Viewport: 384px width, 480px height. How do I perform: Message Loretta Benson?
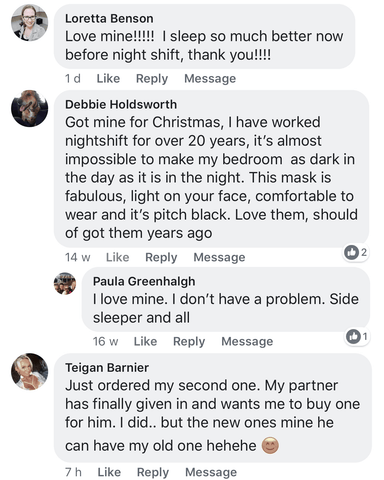tap(210, 79)
